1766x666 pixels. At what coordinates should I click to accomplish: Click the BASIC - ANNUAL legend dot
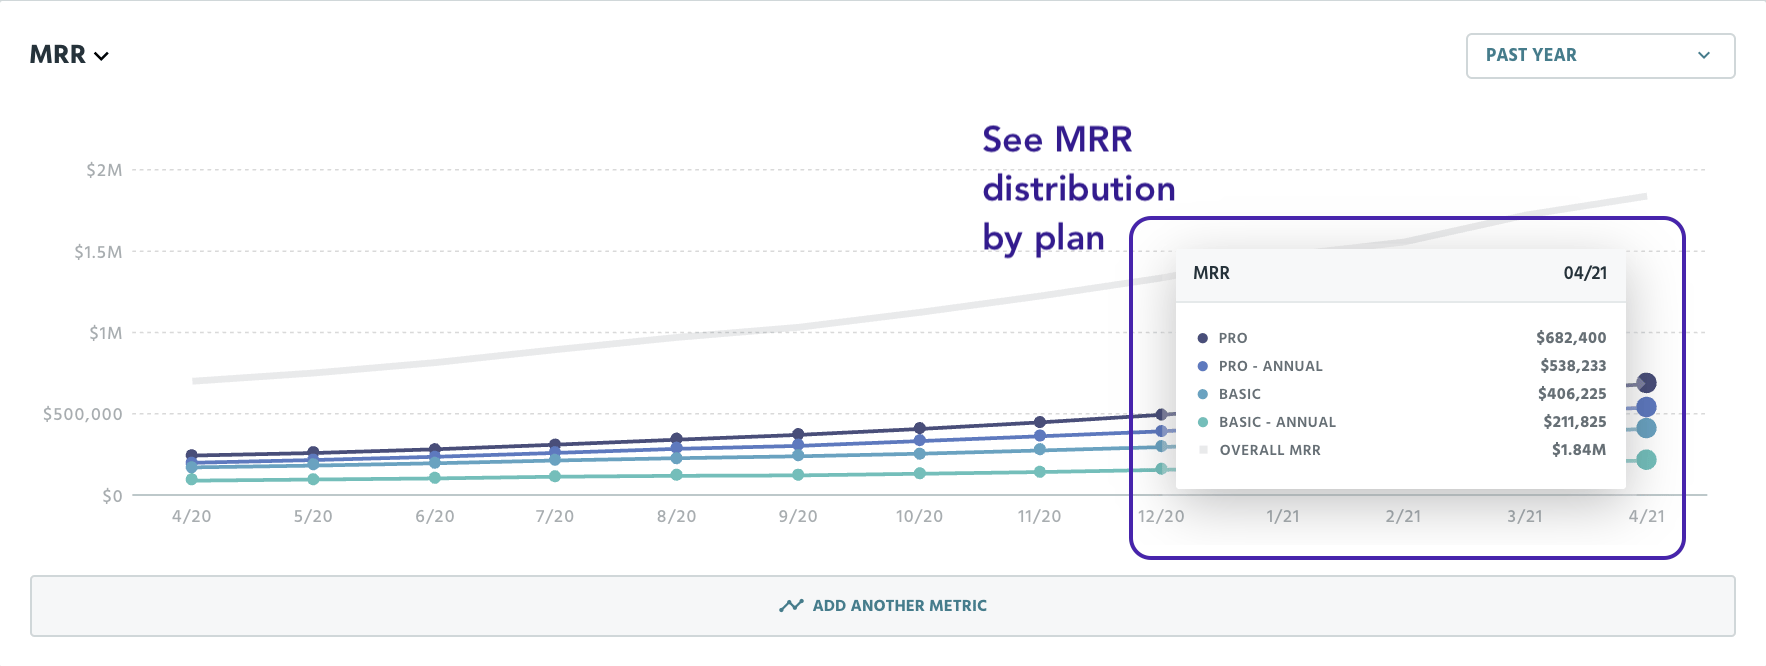point(1202,422)
